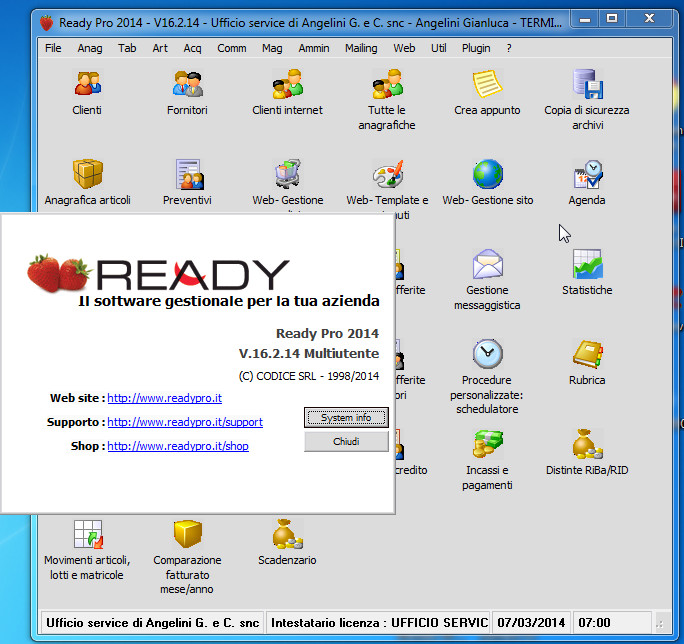Open Incassi e pagamenti
The image size is (684, 644).
click(487, 443)
